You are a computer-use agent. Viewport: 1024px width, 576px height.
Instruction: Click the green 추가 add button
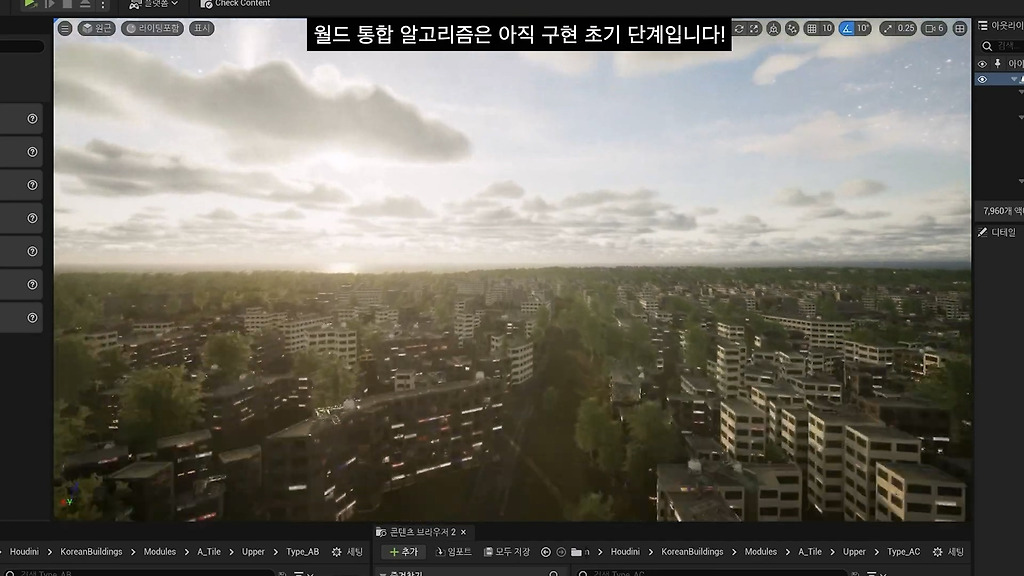[x=404, y=552]
